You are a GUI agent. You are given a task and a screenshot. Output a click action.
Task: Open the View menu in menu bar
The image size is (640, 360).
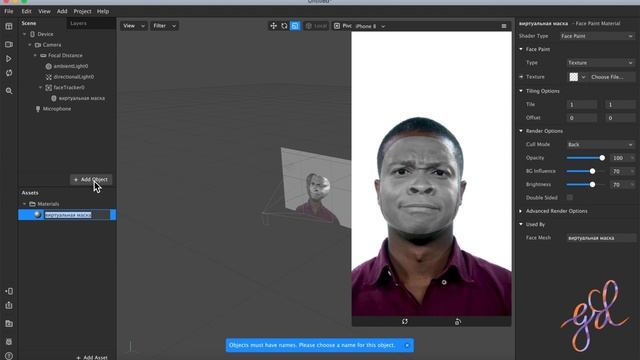pos(44,11)
